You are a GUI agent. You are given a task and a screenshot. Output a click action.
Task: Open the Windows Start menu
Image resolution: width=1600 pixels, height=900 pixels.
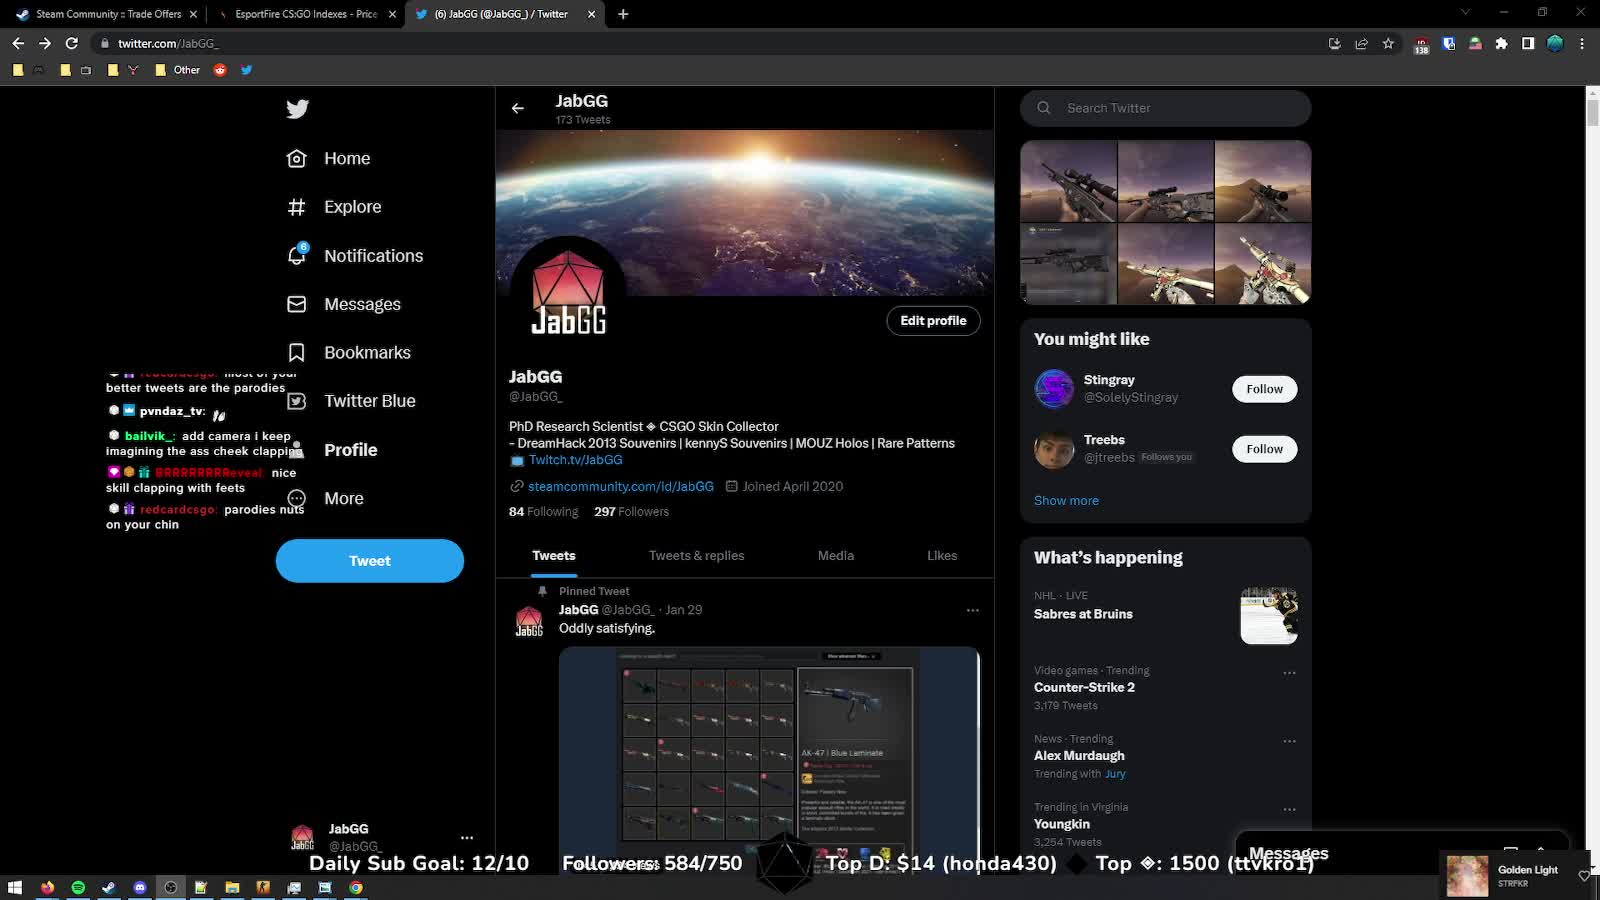coord(15,887)
